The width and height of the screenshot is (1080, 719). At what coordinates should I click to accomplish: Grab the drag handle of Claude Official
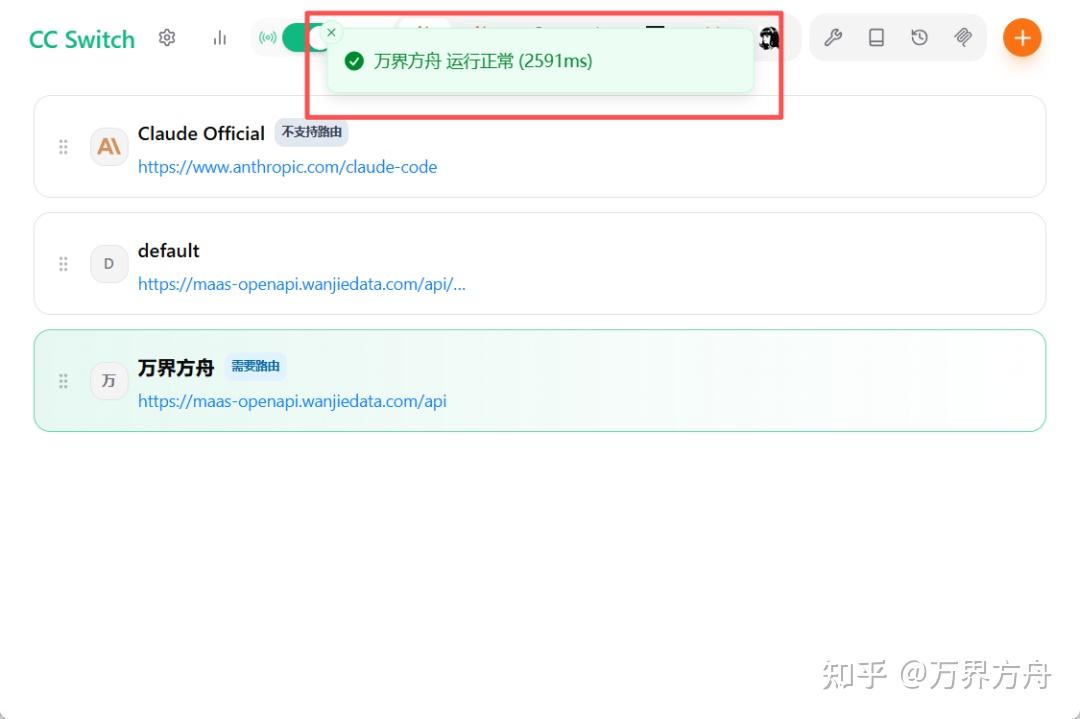(63, 147)
